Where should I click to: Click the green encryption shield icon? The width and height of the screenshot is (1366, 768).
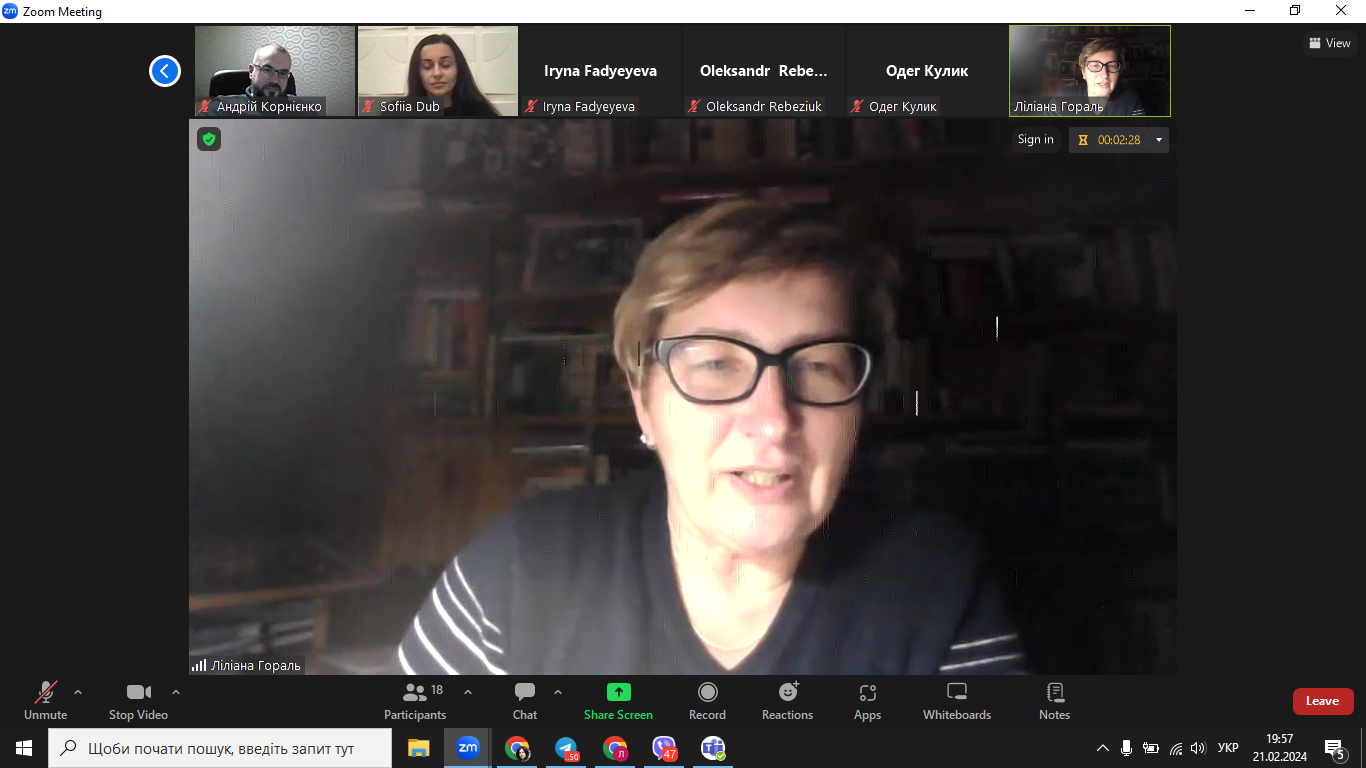pos(209,139)
